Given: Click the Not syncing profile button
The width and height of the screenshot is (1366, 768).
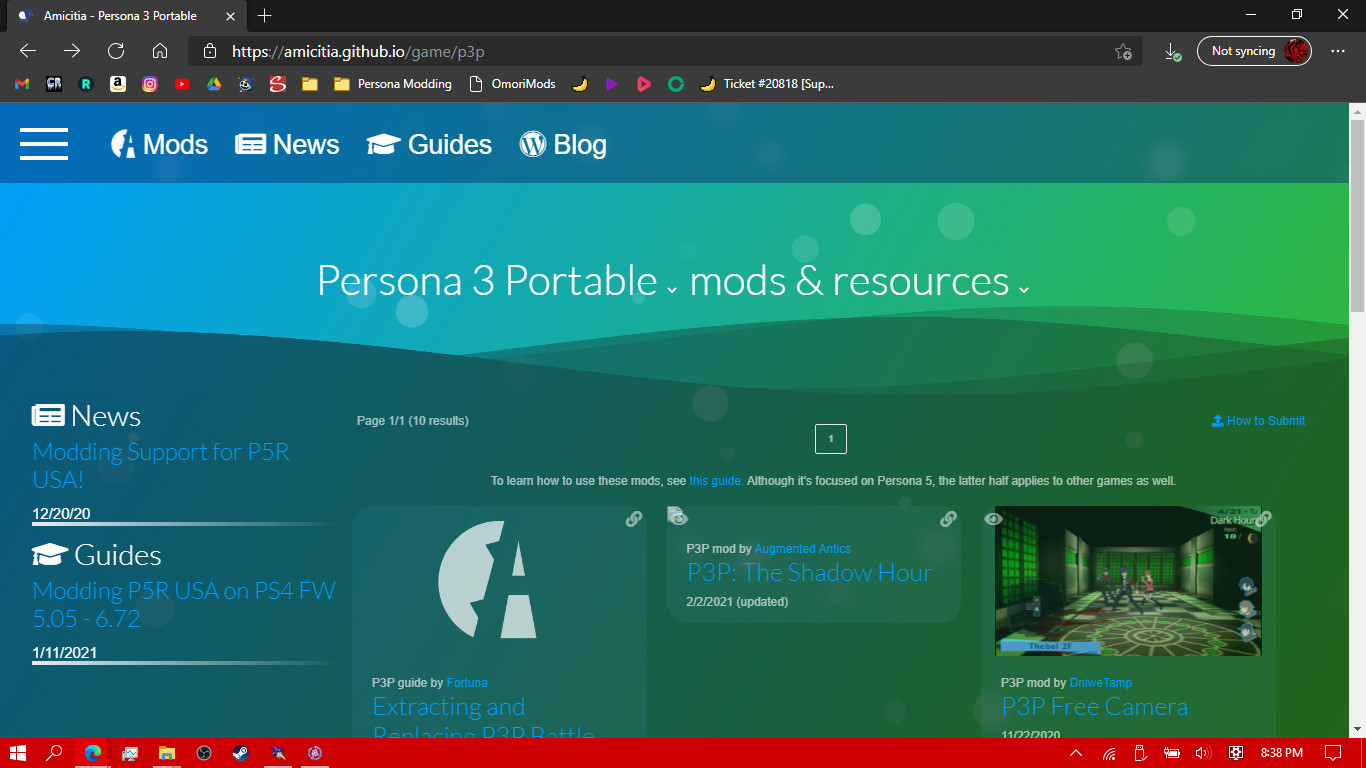Looking at the screenshot, I should coord(1254,51).
